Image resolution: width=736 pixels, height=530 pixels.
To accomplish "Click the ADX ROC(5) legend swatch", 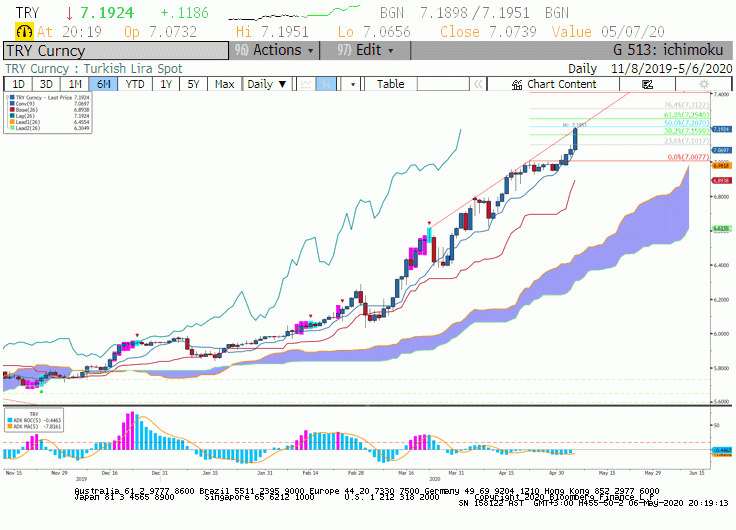I will [x=10, y=421].
